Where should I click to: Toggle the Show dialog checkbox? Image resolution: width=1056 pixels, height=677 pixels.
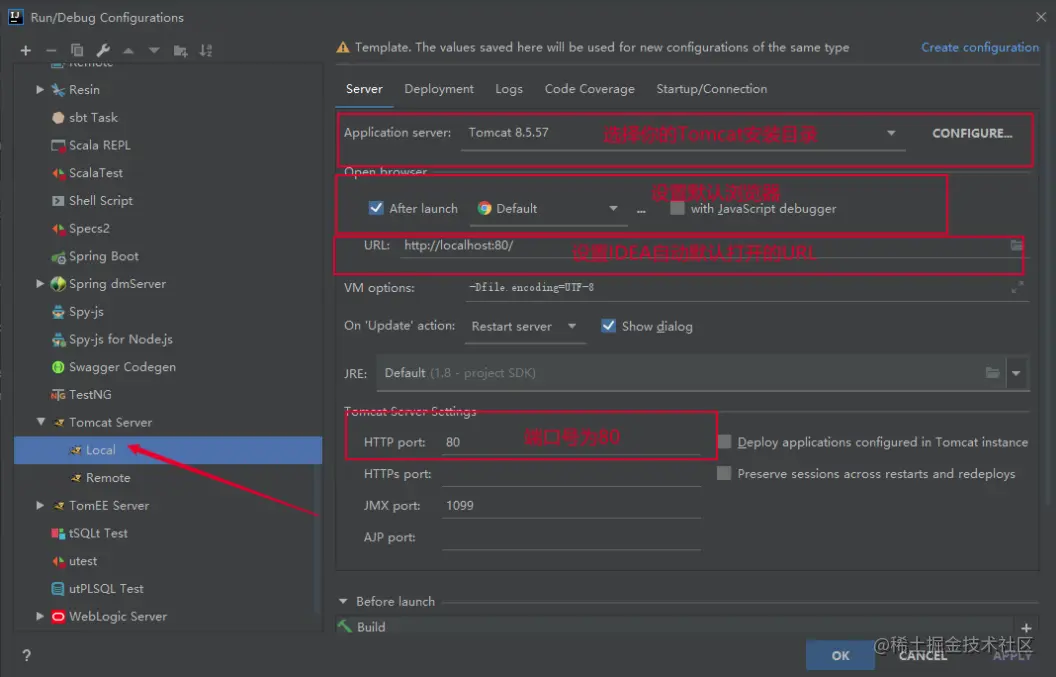608,326
